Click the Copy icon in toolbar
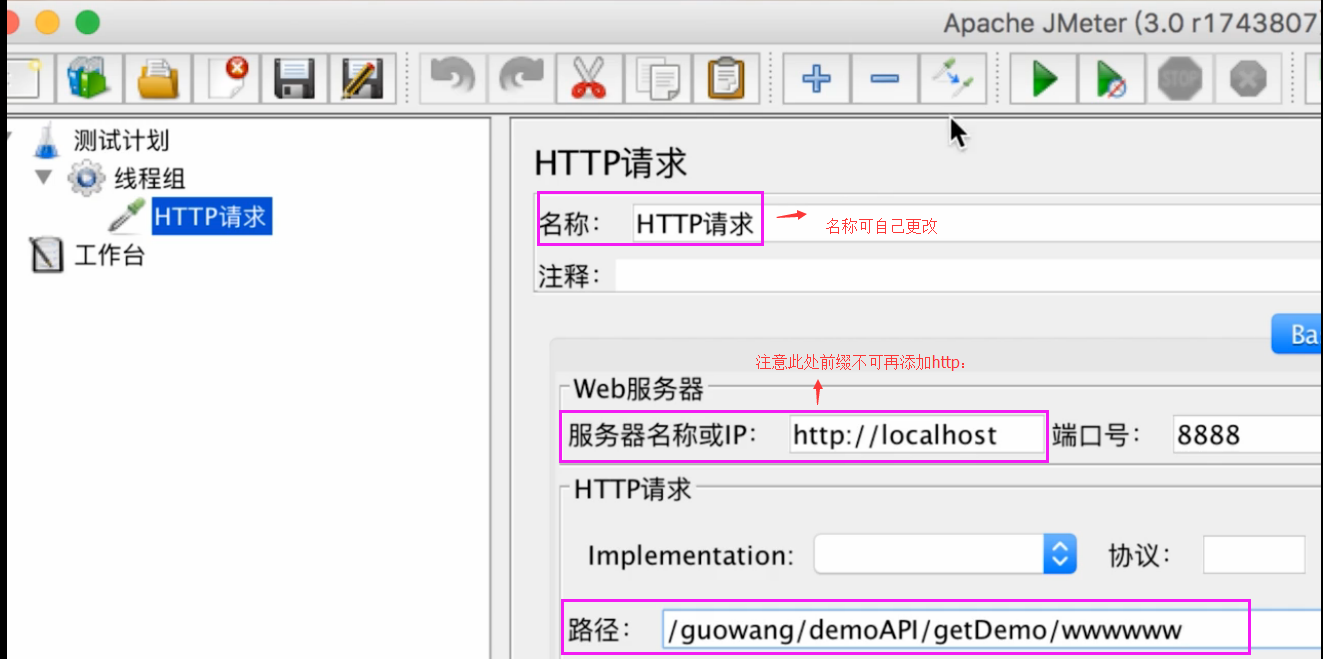Image resolution: width=1323 pixels, height=659 pixels. tap(657, 77)
